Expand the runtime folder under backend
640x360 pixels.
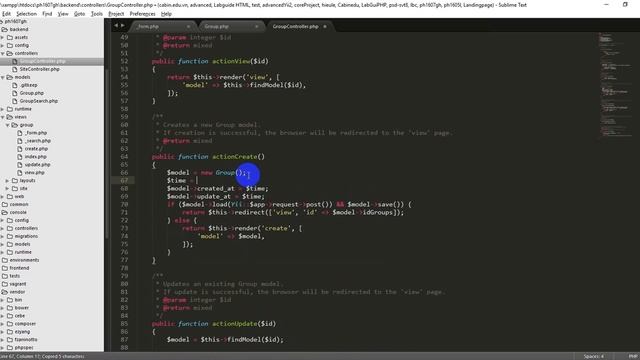3,109
